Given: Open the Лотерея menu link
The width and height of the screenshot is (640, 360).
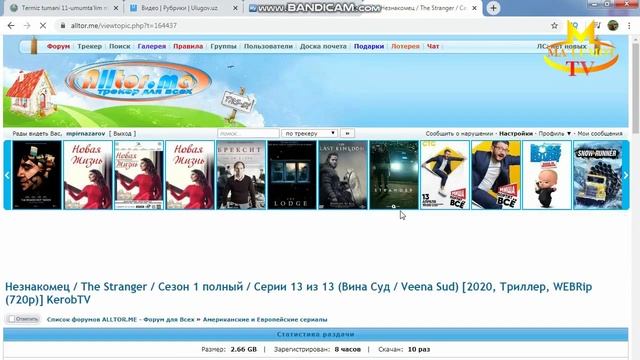Looking at the screenshot, I should click(405, 46).
